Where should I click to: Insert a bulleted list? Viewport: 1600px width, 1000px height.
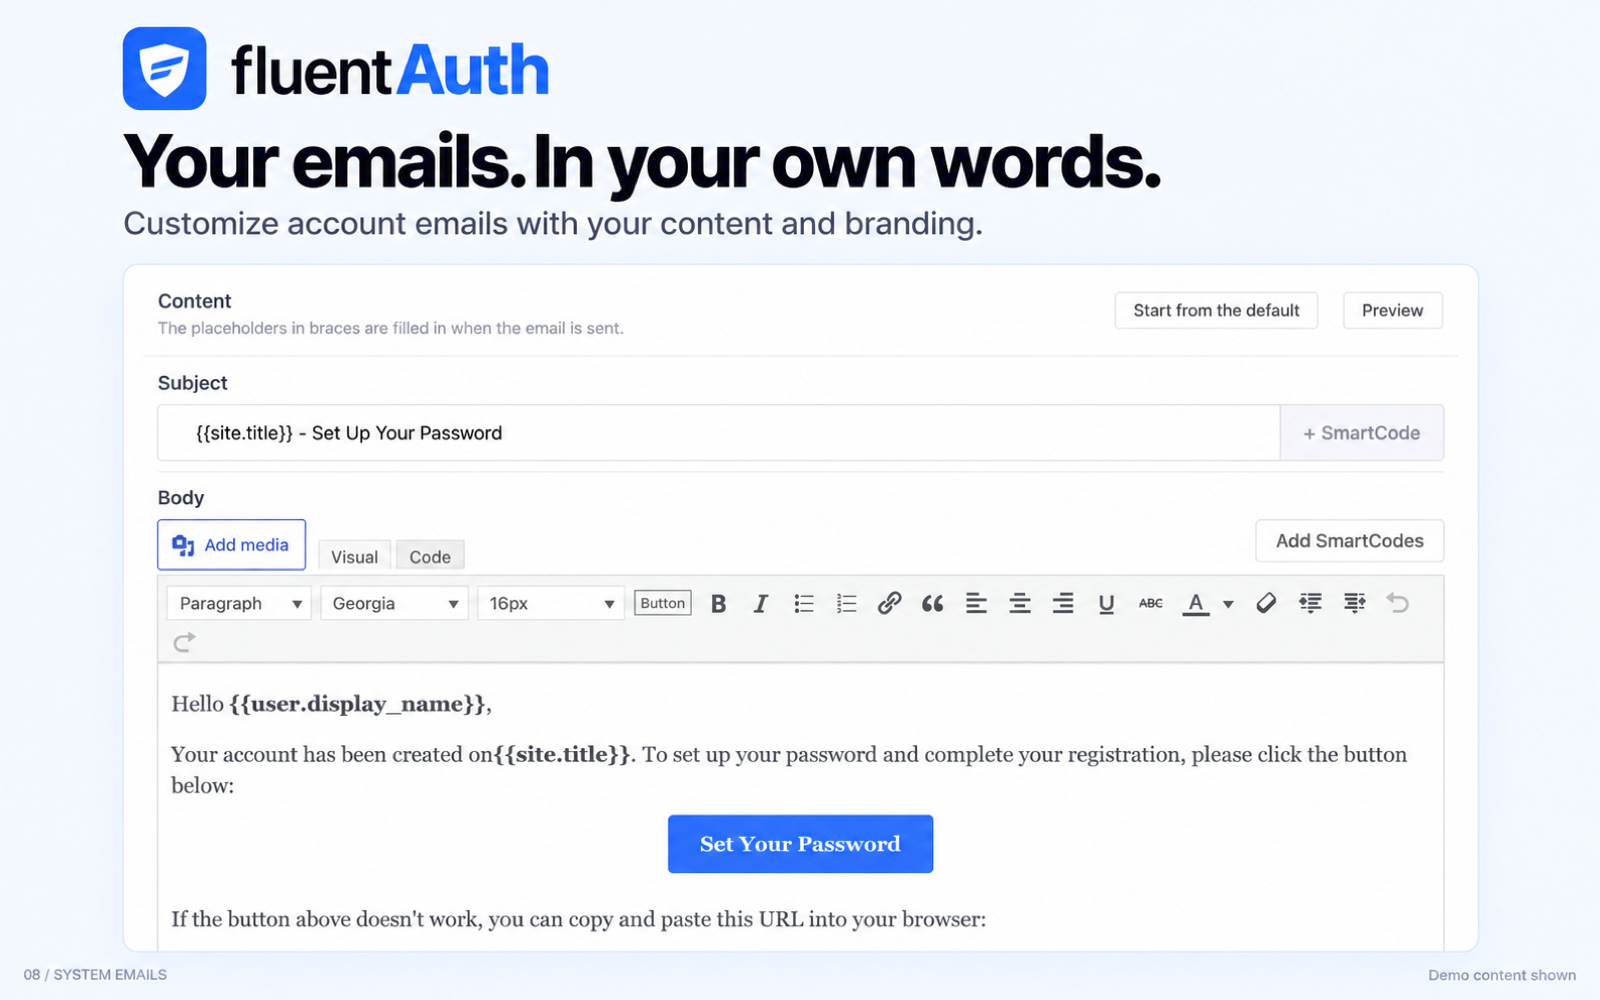click(804, 603)
